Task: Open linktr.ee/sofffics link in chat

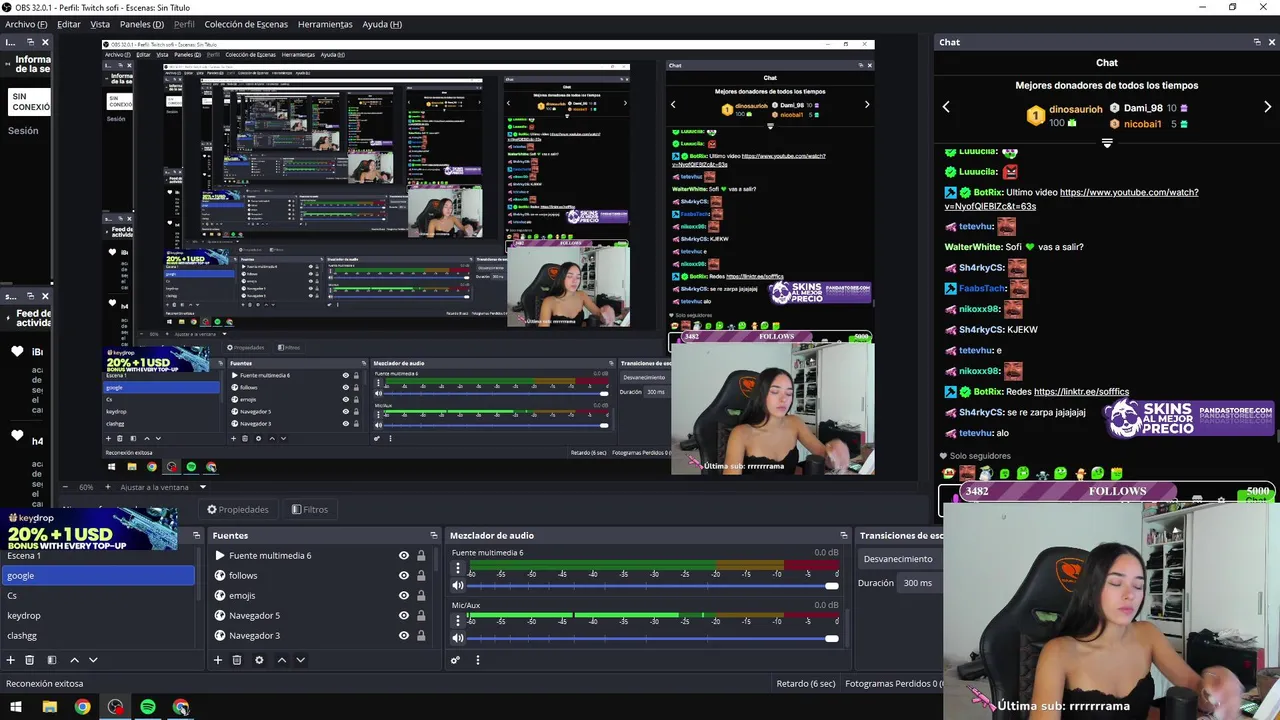Action: [1081, 392]
